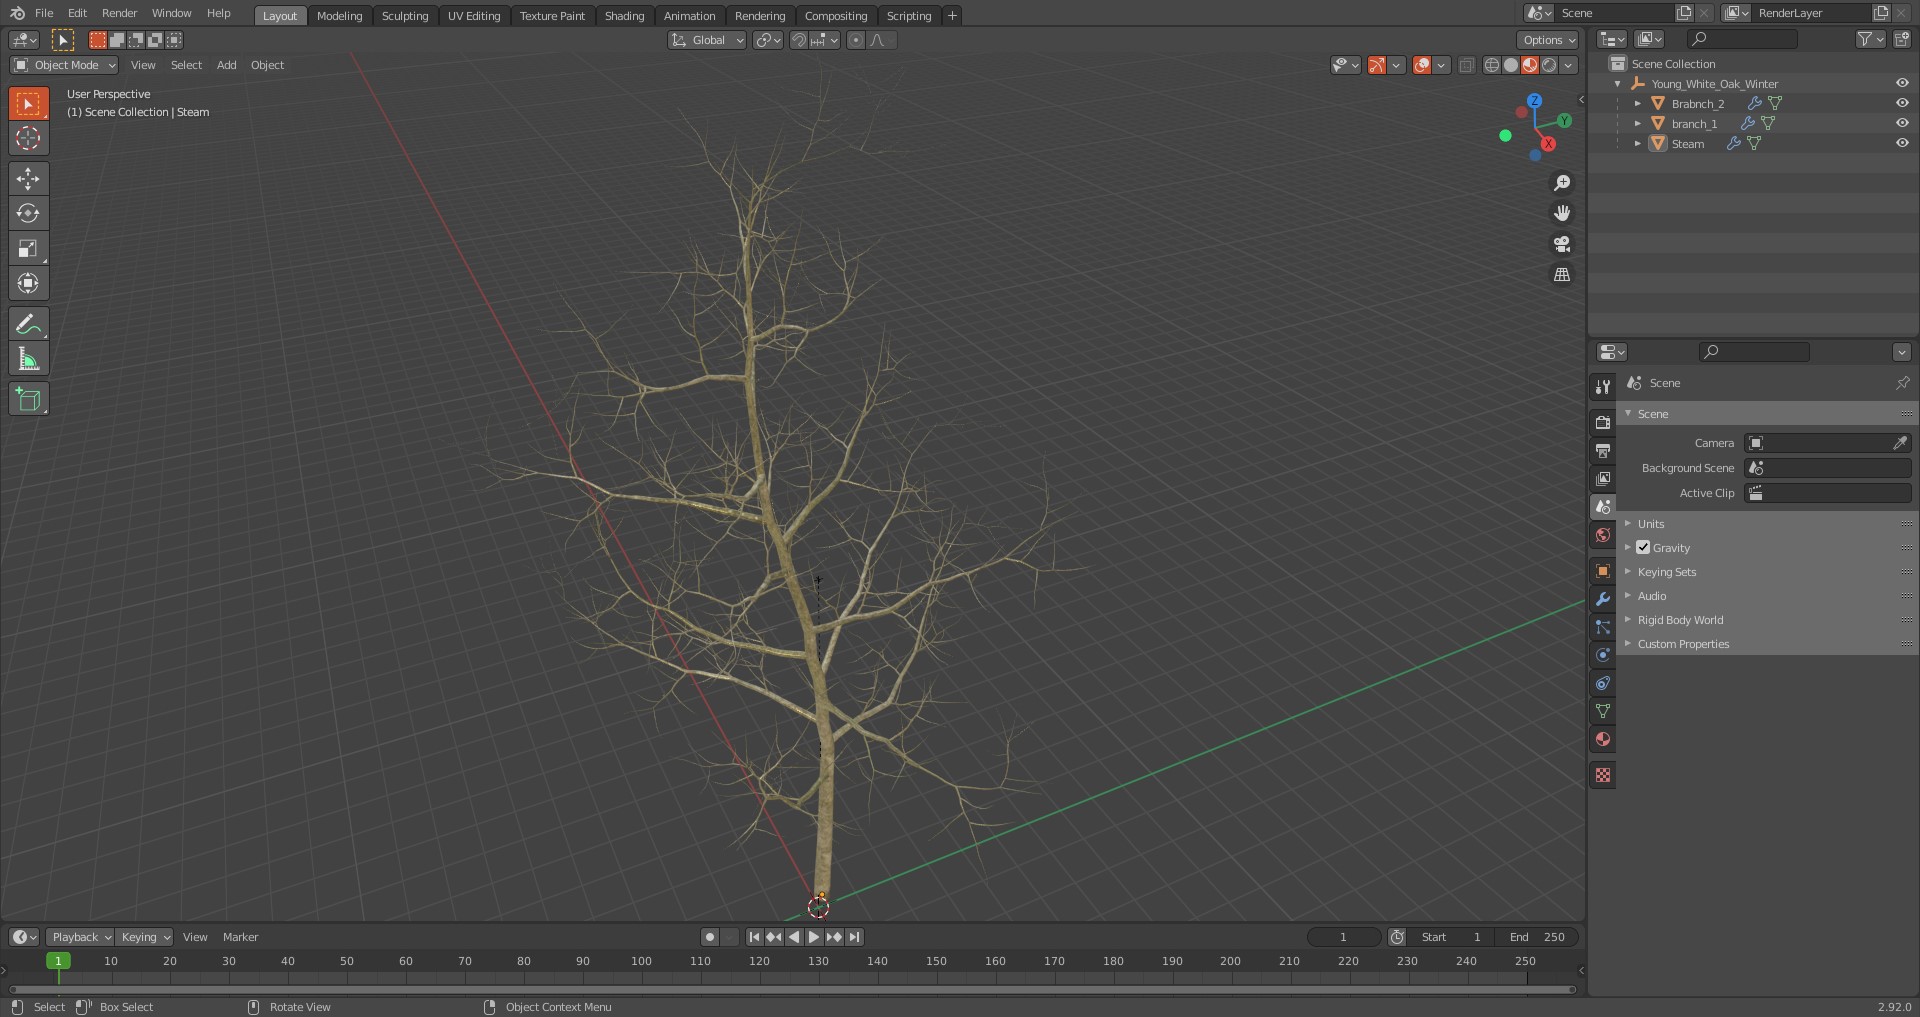Select the Add Cube tool
Screen dimensions: 1920x1017
28,399
